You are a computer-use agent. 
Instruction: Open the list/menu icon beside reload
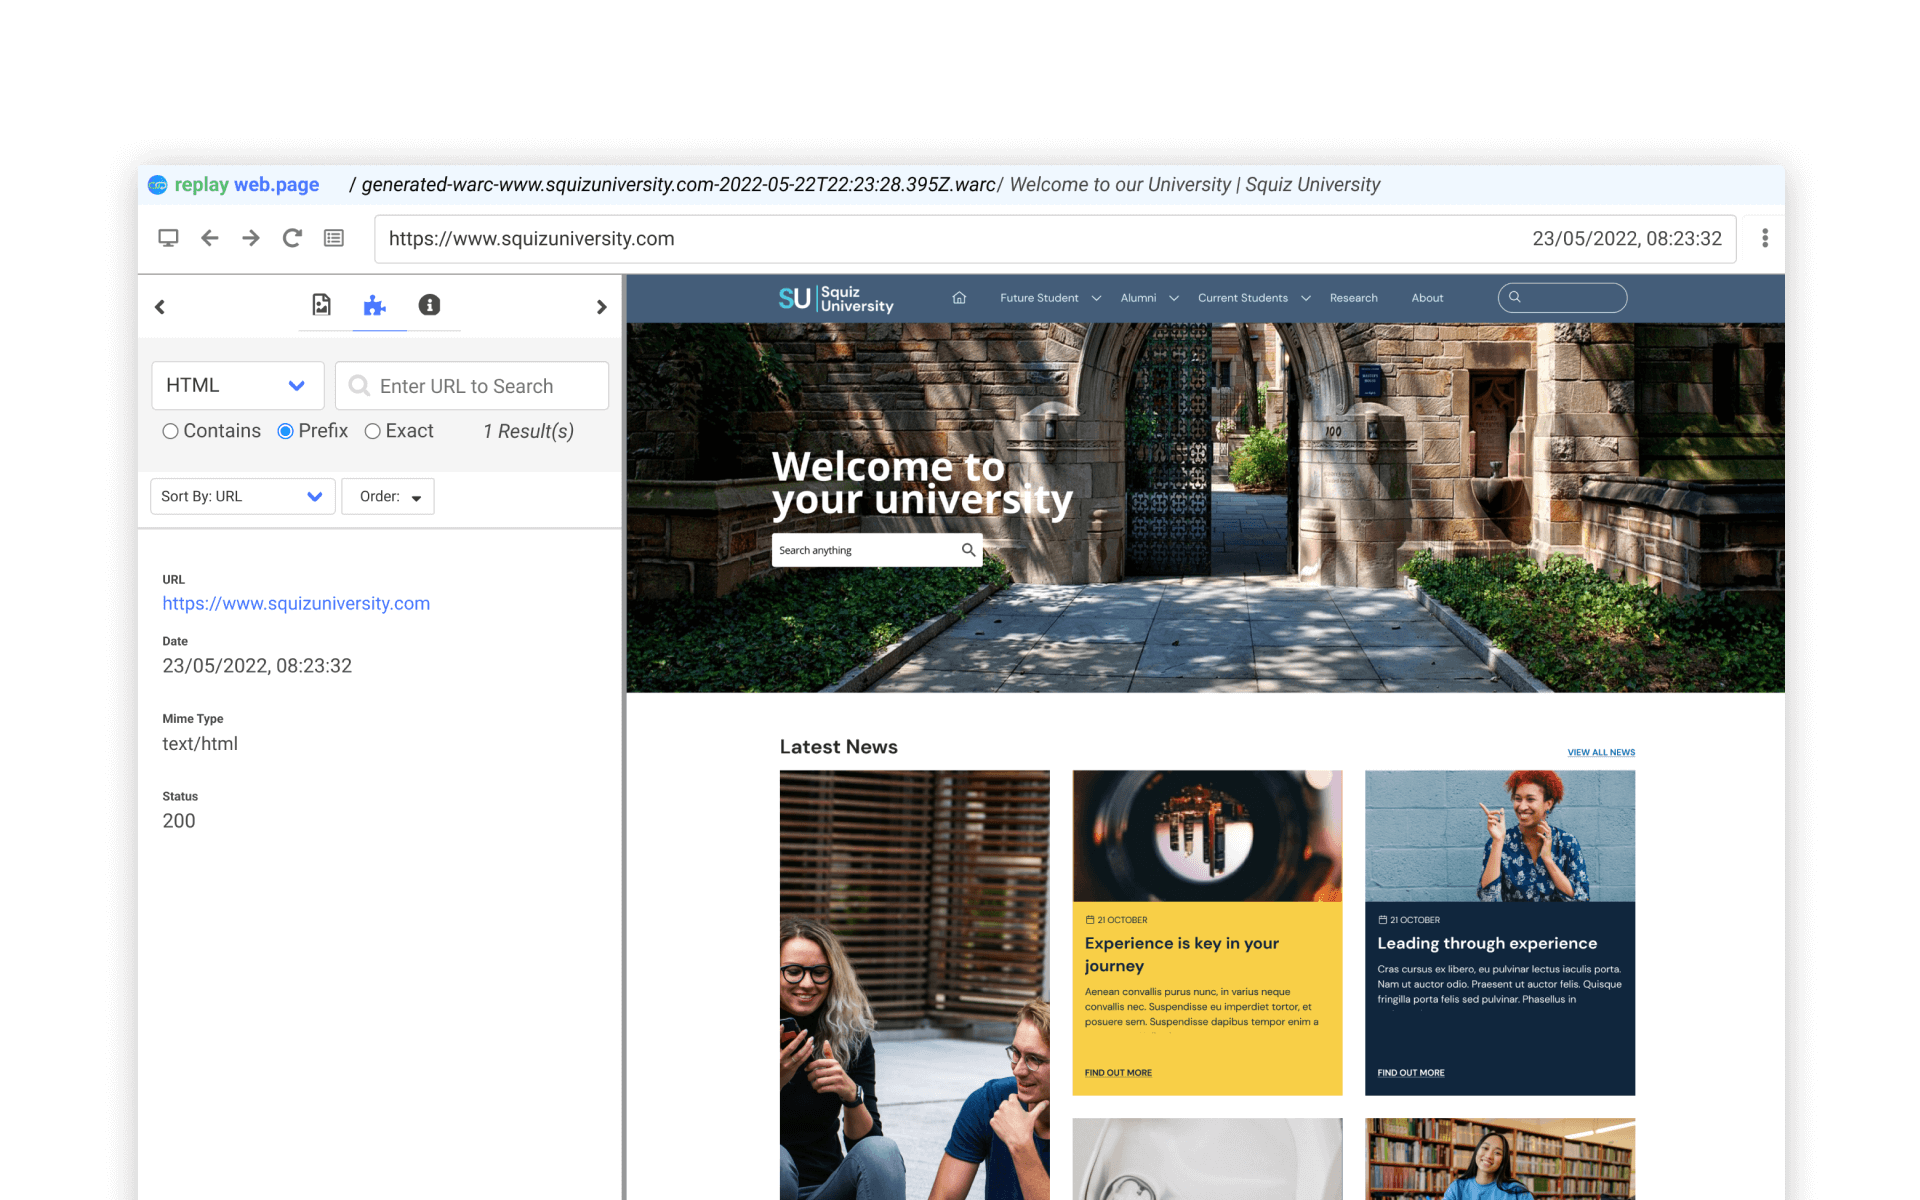click(x=333, y=238)
